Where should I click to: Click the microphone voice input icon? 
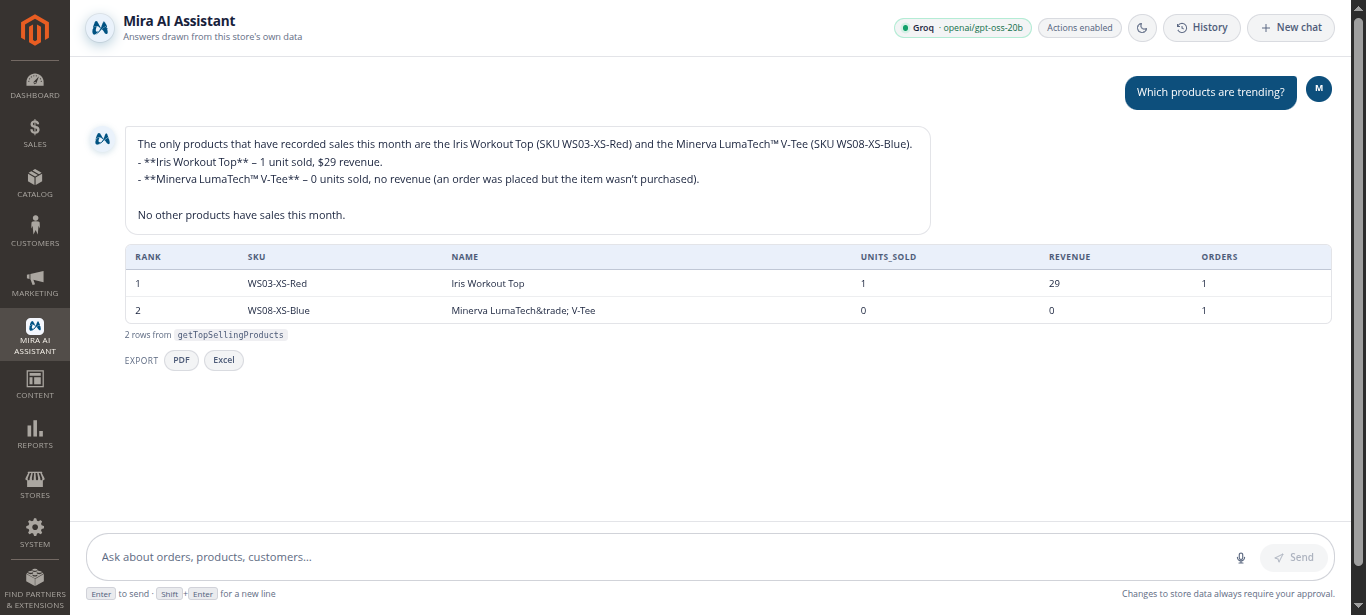tap(1241, 558)
